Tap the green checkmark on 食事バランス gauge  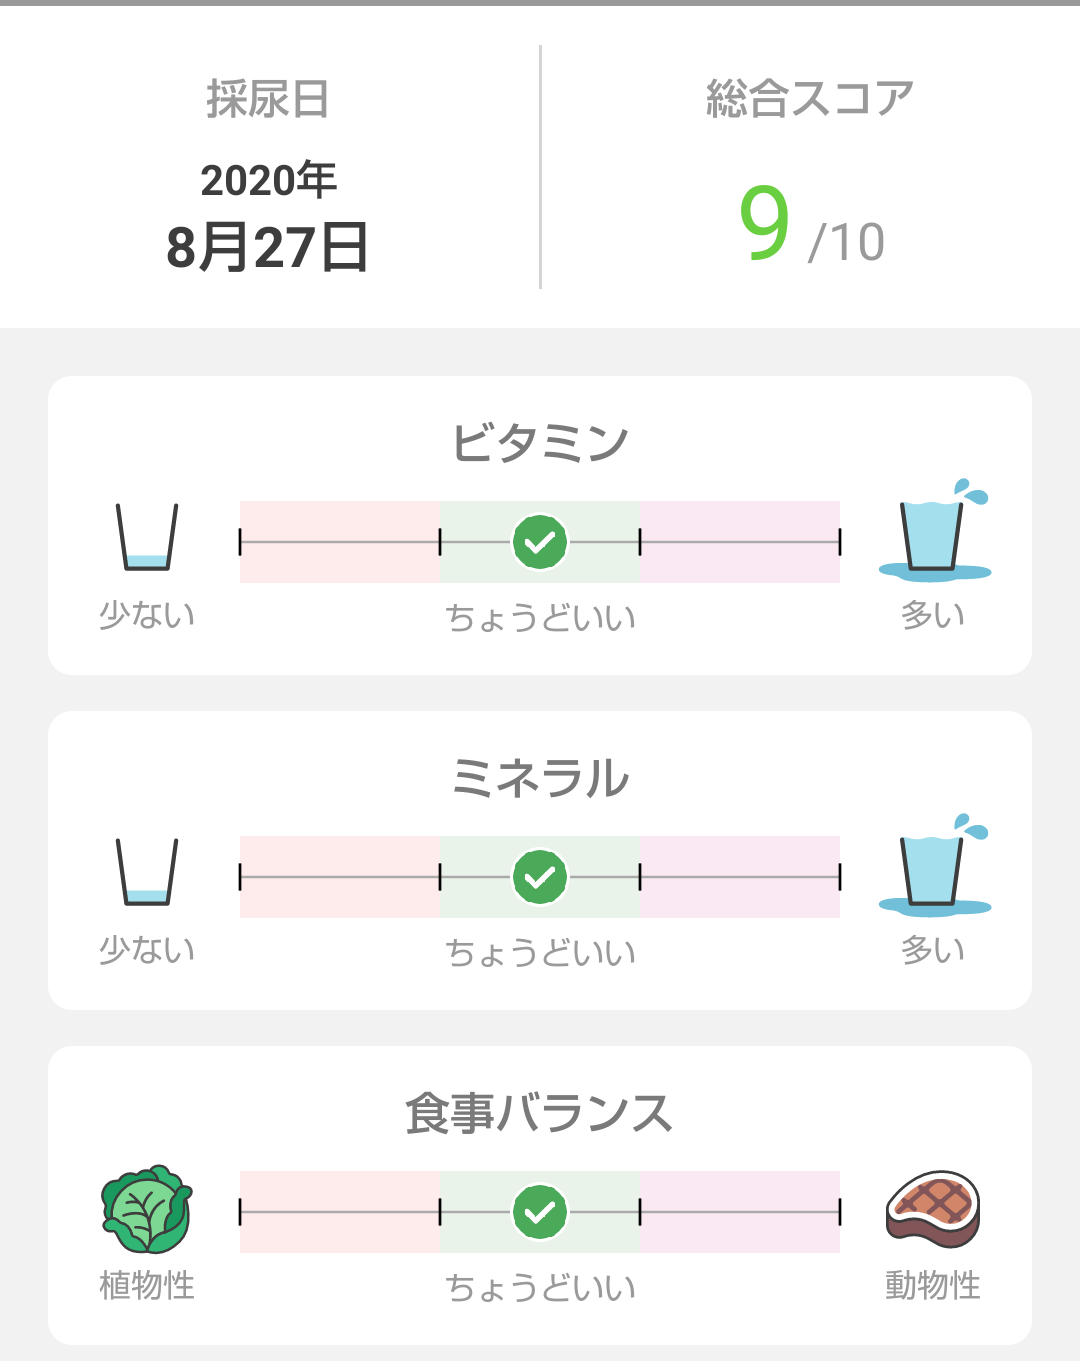(540, 1212)
